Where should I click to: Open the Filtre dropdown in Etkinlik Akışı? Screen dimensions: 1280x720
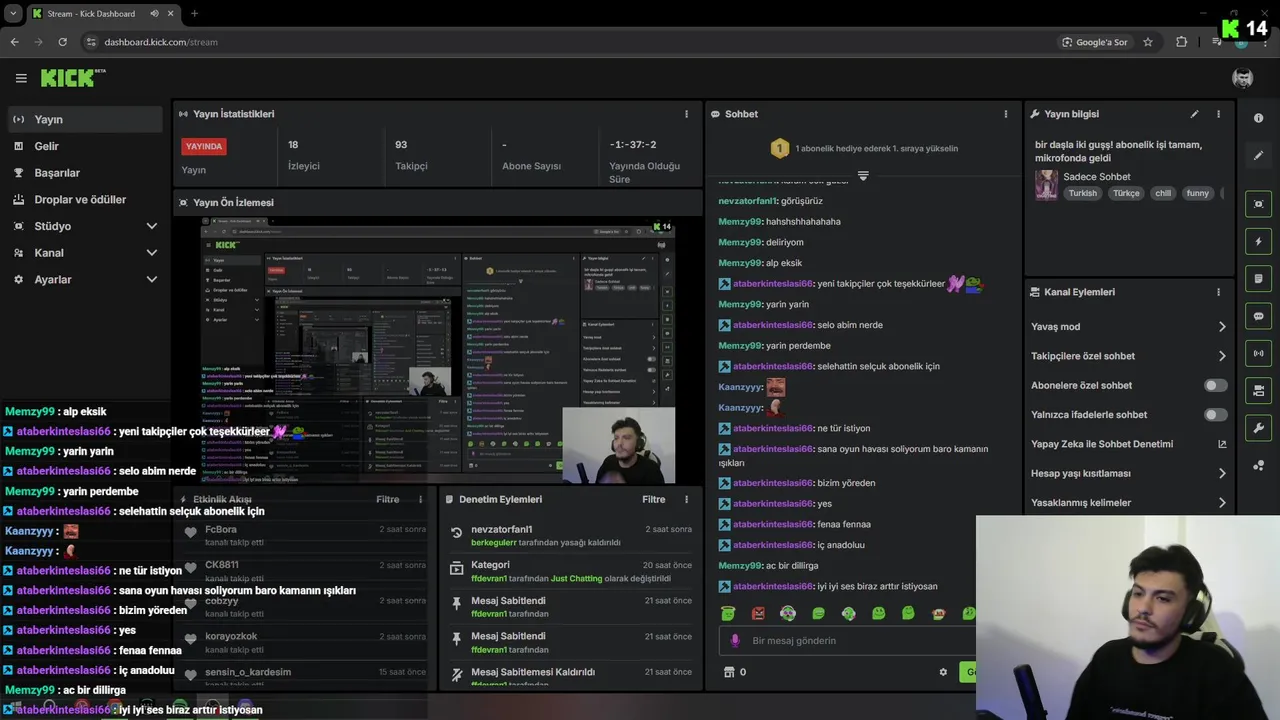click(x=387, y=499)
